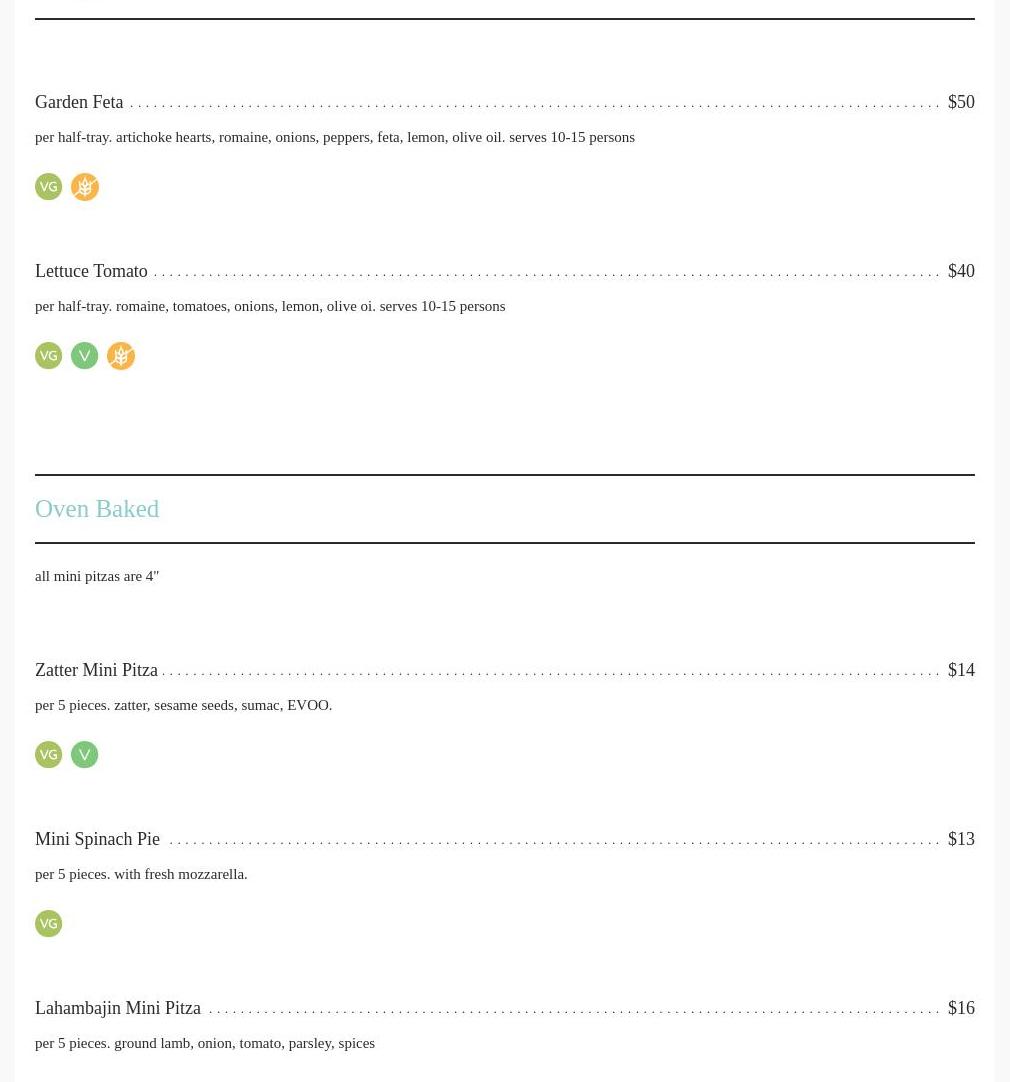Click the $50 price for Garden Feta
Viewport: 1010px width, 1082px height.
point(960,102)
